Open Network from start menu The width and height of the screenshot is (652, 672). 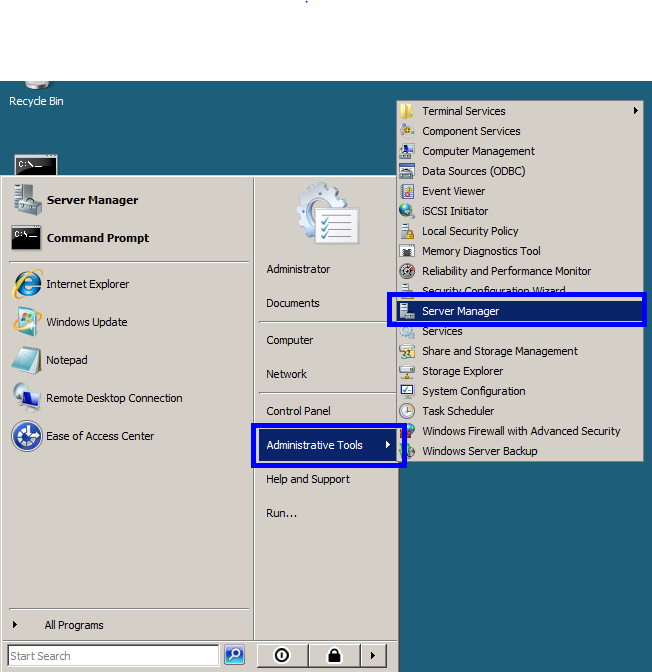[x=286, y=374]
